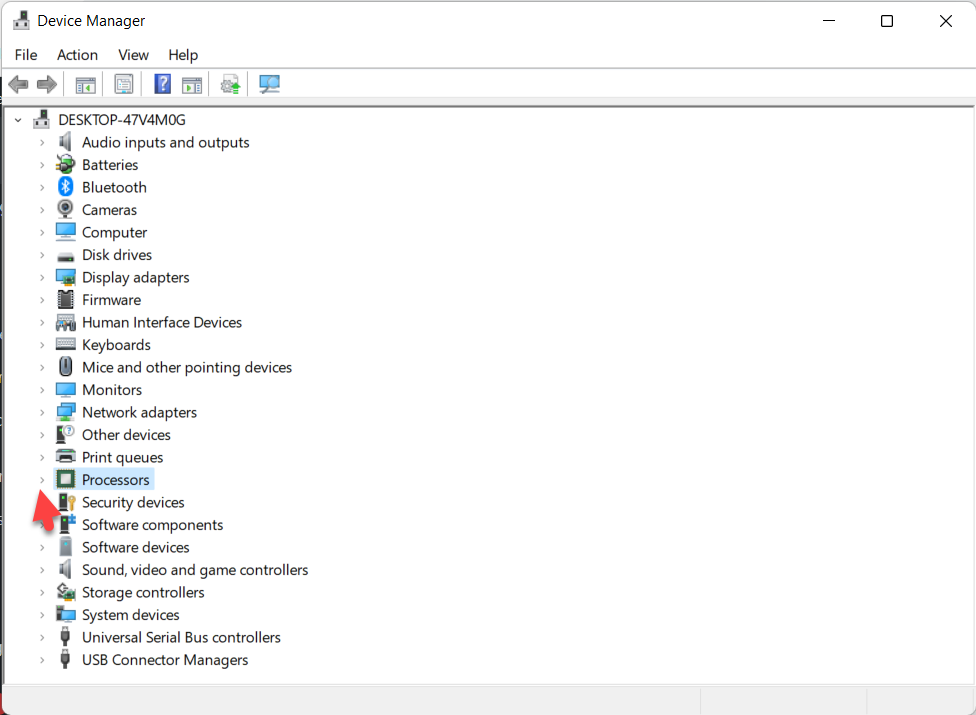Open the View menu
This screenshot has height=715, width=976.
coord(133,55)
